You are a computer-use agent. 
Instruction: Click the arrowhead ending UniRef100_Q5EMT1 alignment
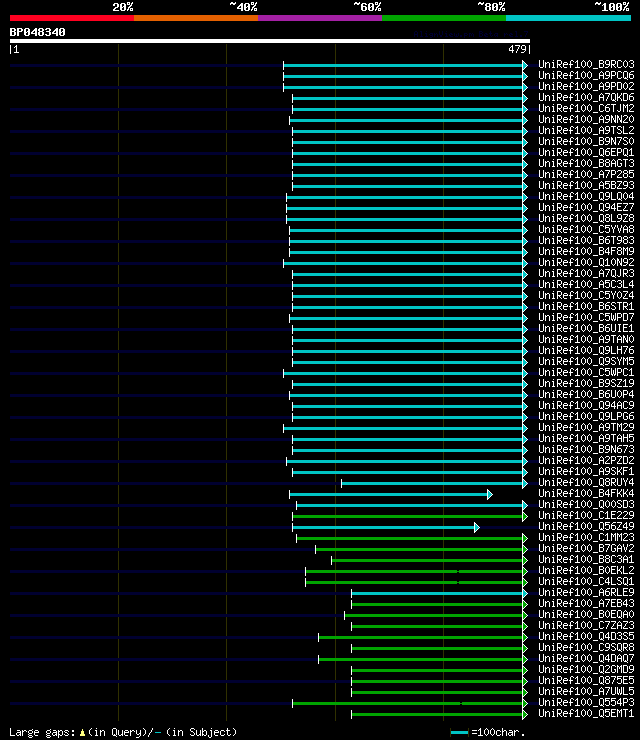click(x=525, y=715)
